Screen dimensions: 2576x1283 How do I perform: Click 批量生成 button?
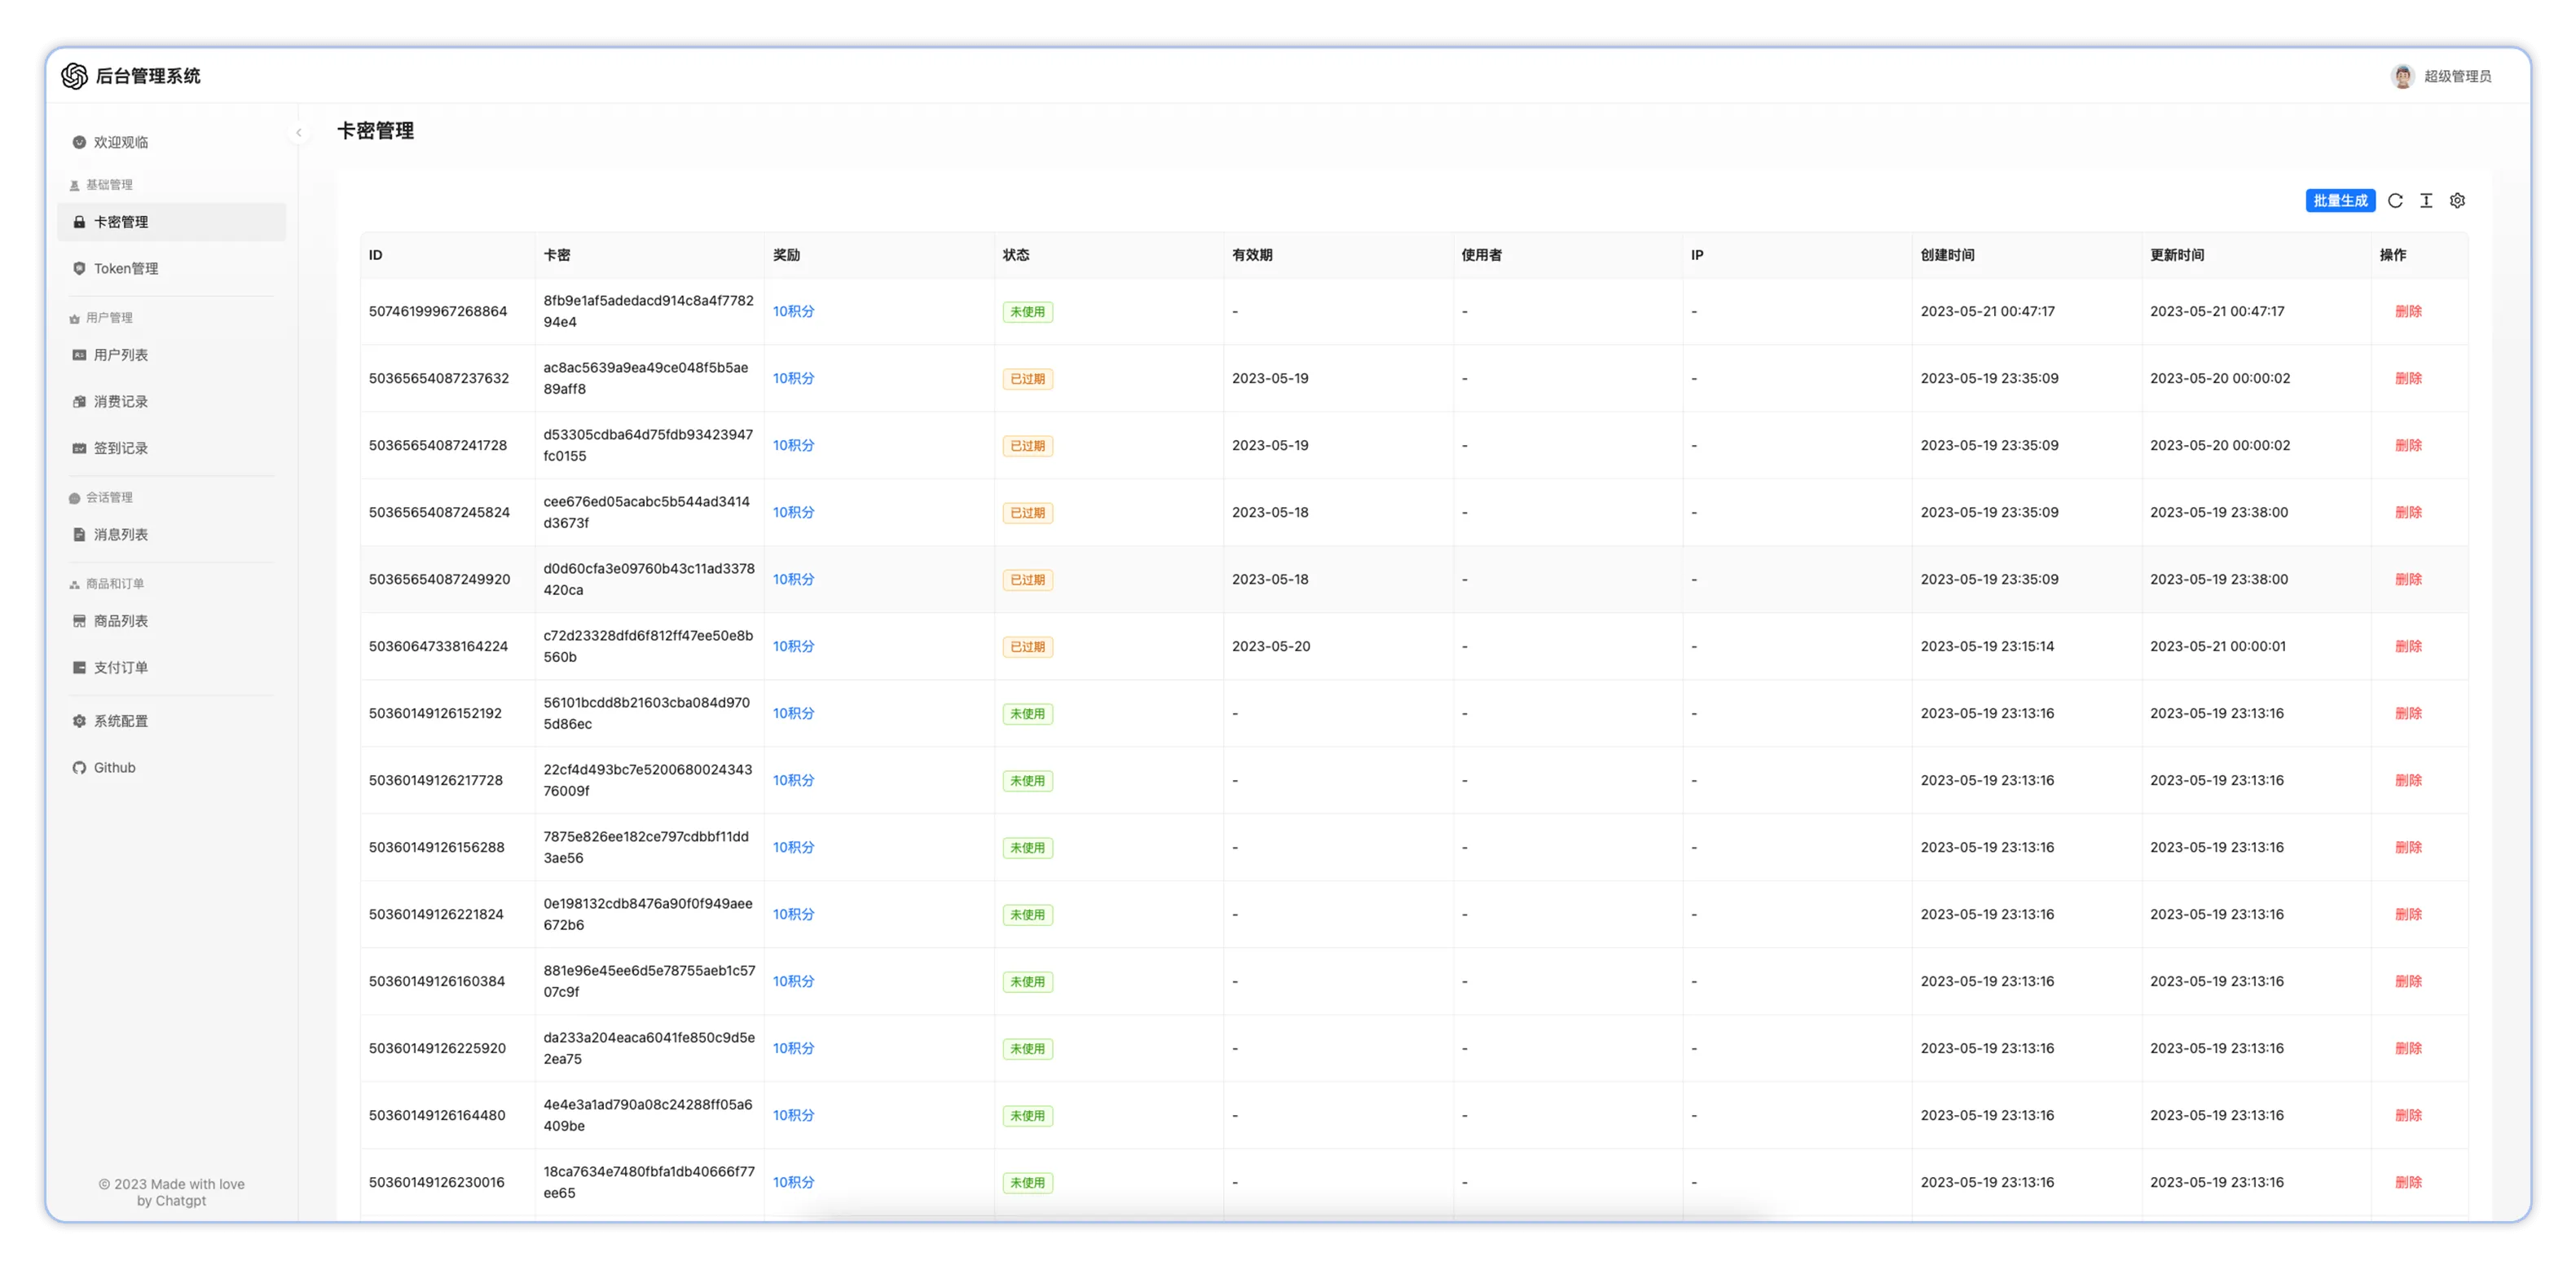2340,201
